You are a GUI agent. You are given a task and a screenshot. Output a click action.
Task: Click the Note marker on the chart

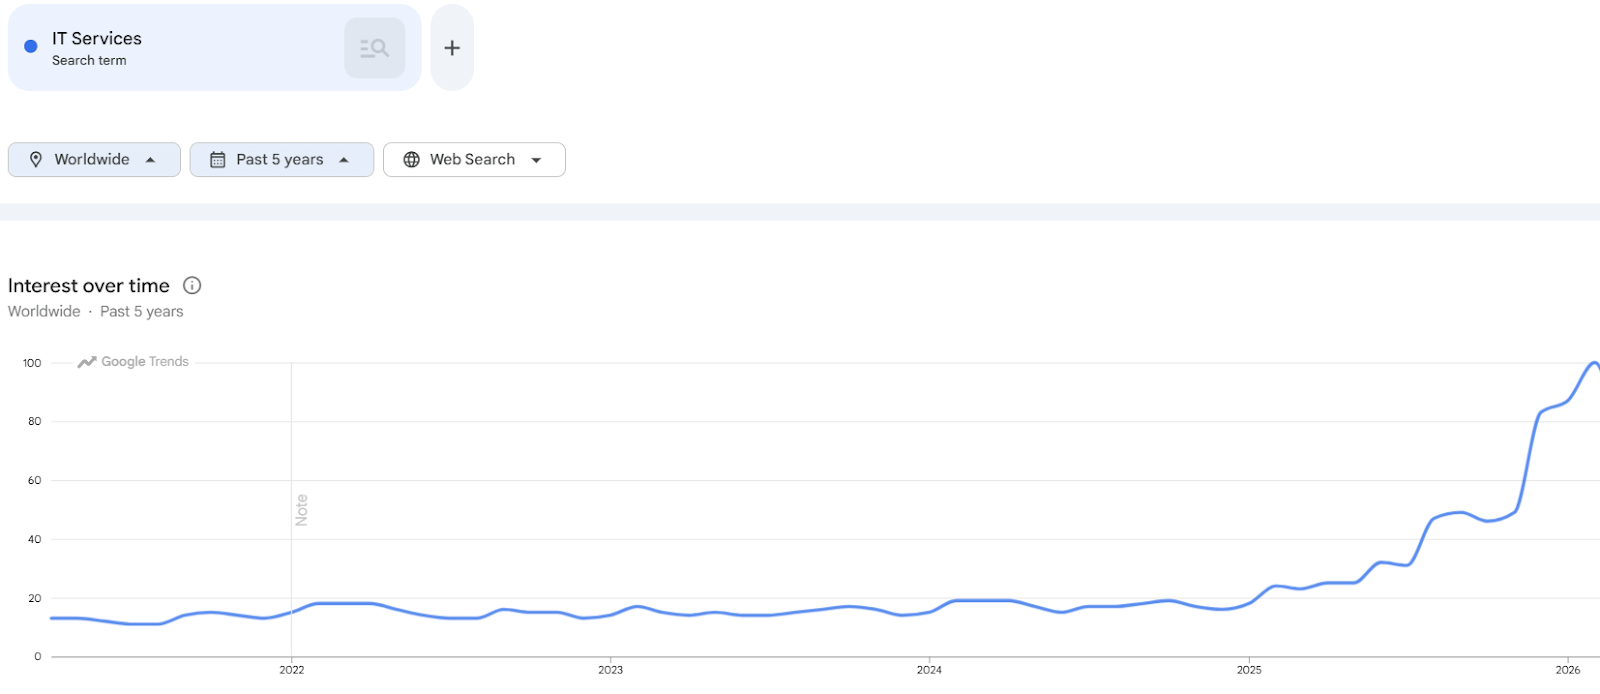pyautogui.click(x=301, y=510)
